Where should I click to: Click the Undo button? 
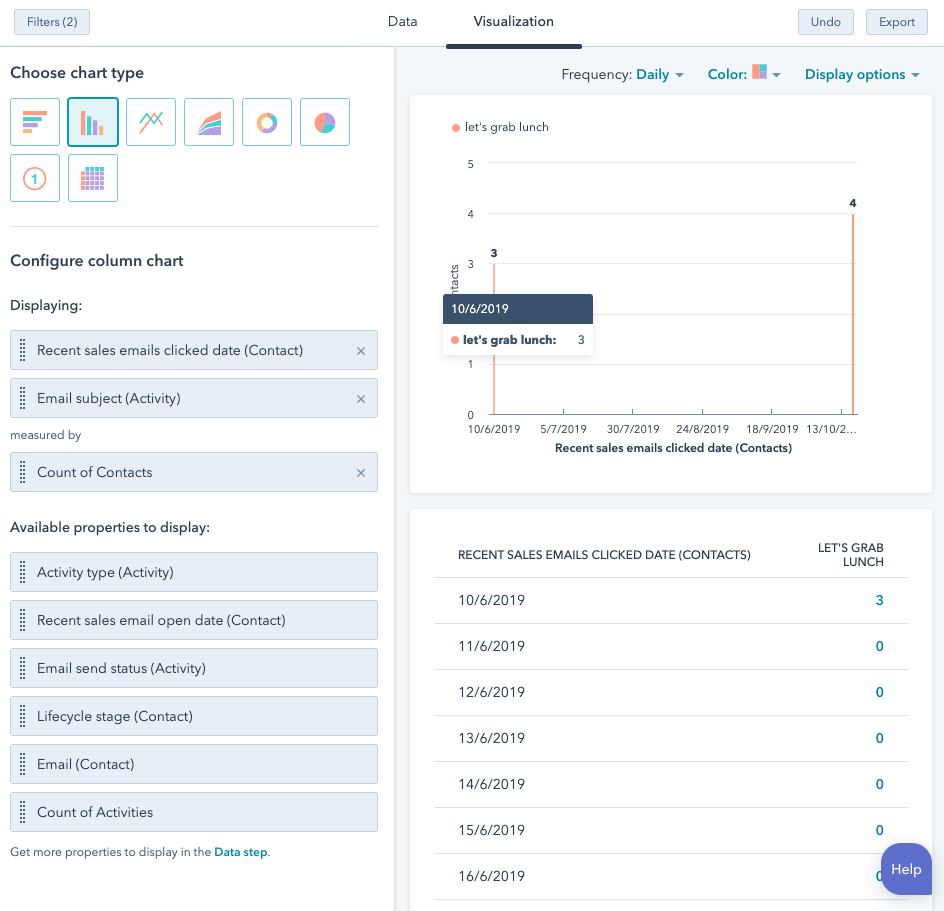(825, 21)
